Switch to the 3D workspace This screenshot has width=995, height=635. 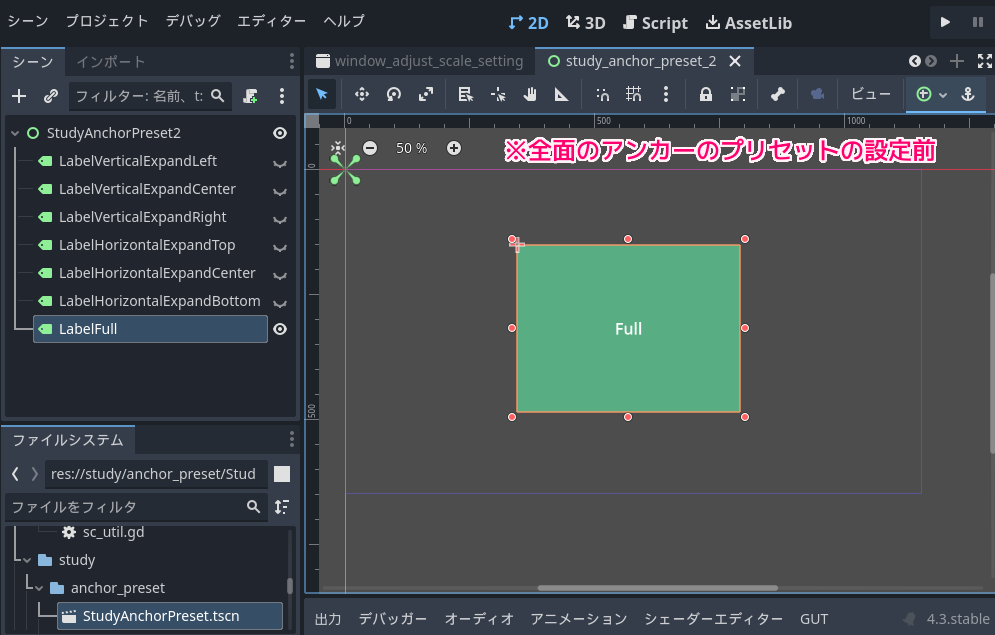[584, 22]
